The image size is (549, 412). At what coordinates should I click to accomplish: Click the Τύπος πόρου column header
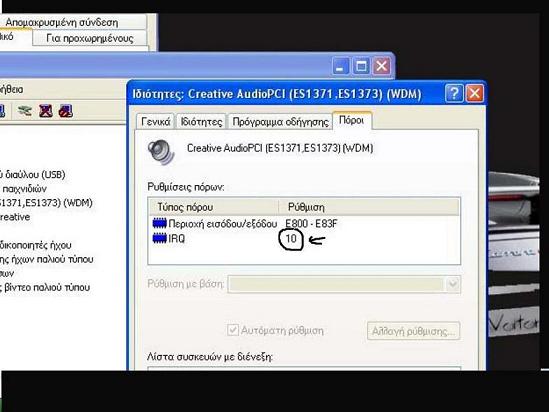(x=214, y=207)
